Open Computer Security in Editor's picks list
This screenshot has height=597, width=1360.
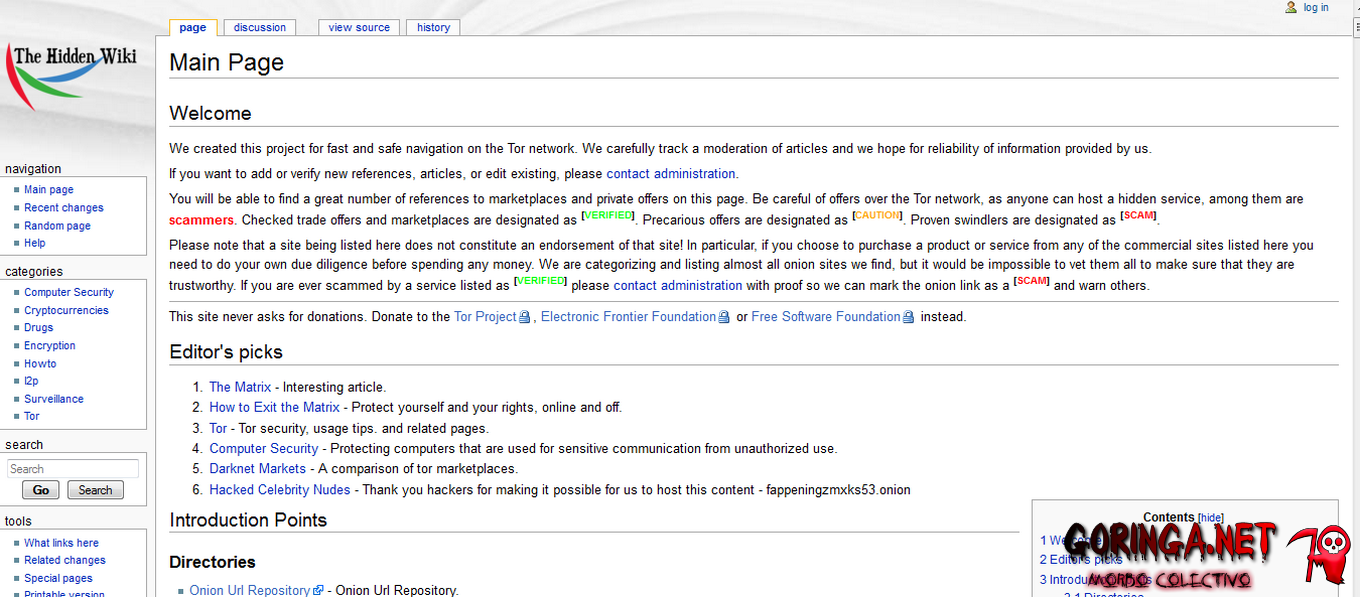tap(263, 449)
